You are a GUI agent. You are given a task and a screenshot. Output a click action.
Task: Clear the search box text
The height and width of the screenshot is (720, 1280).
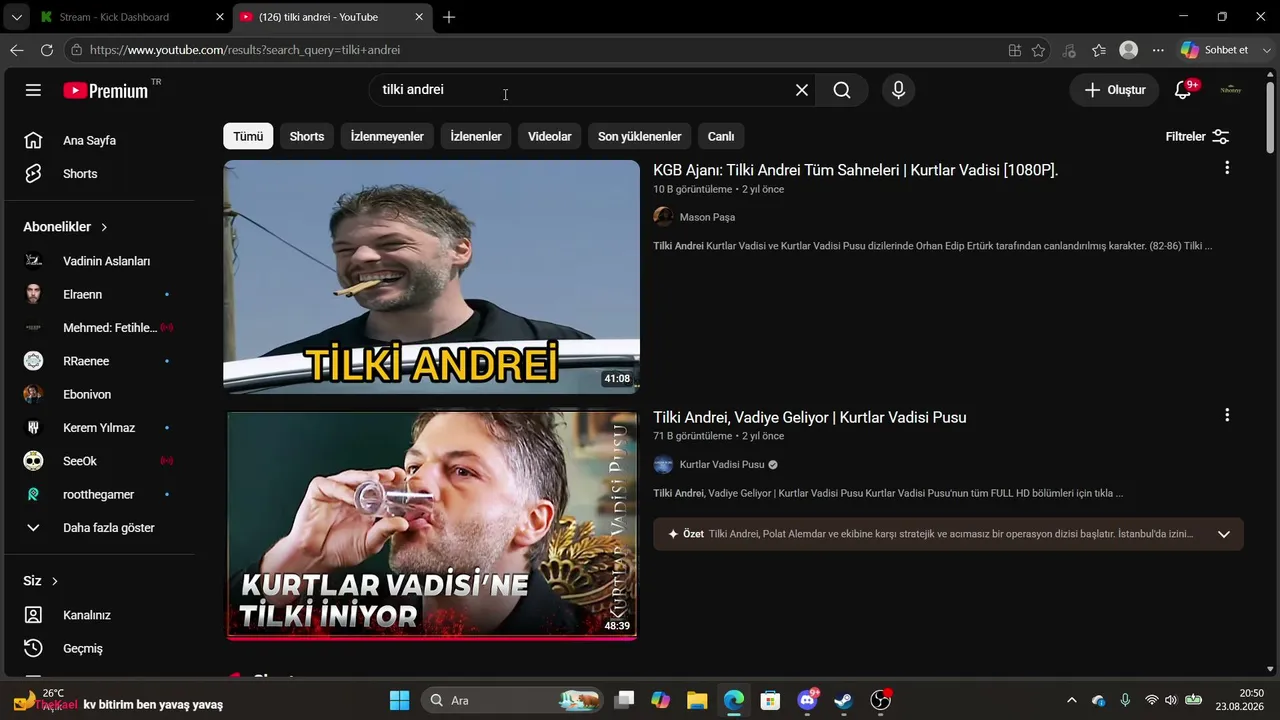801,90
